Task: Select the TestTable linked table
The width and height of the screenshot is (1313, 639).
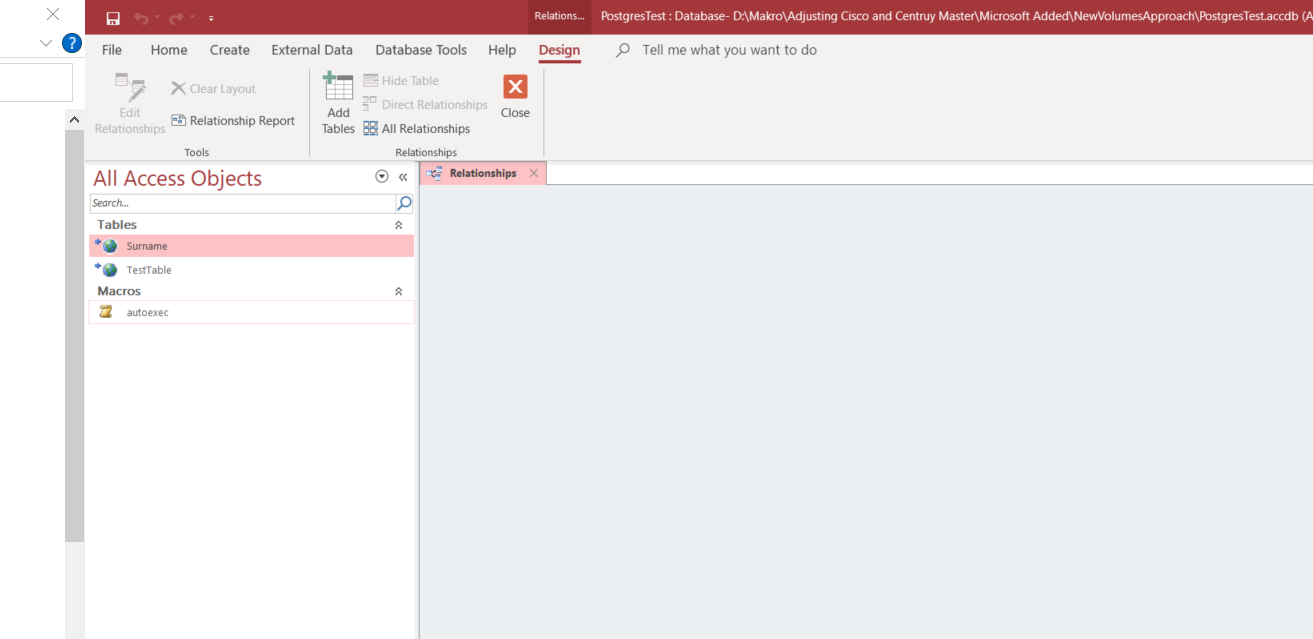Action: 251,270
